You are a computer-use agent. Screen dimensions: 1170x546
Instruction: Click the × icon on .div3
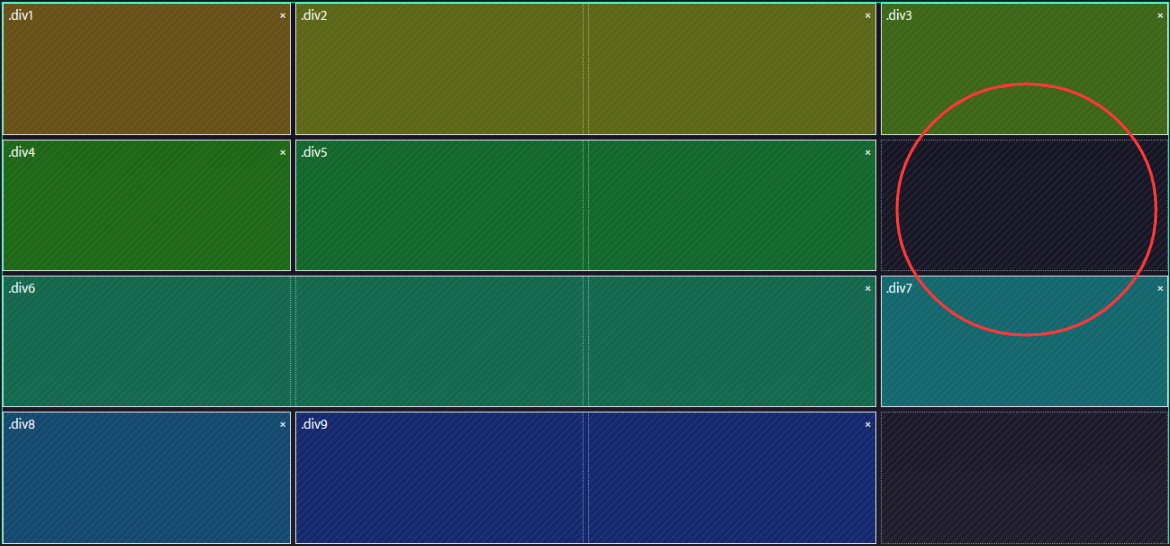point(1160,16)
